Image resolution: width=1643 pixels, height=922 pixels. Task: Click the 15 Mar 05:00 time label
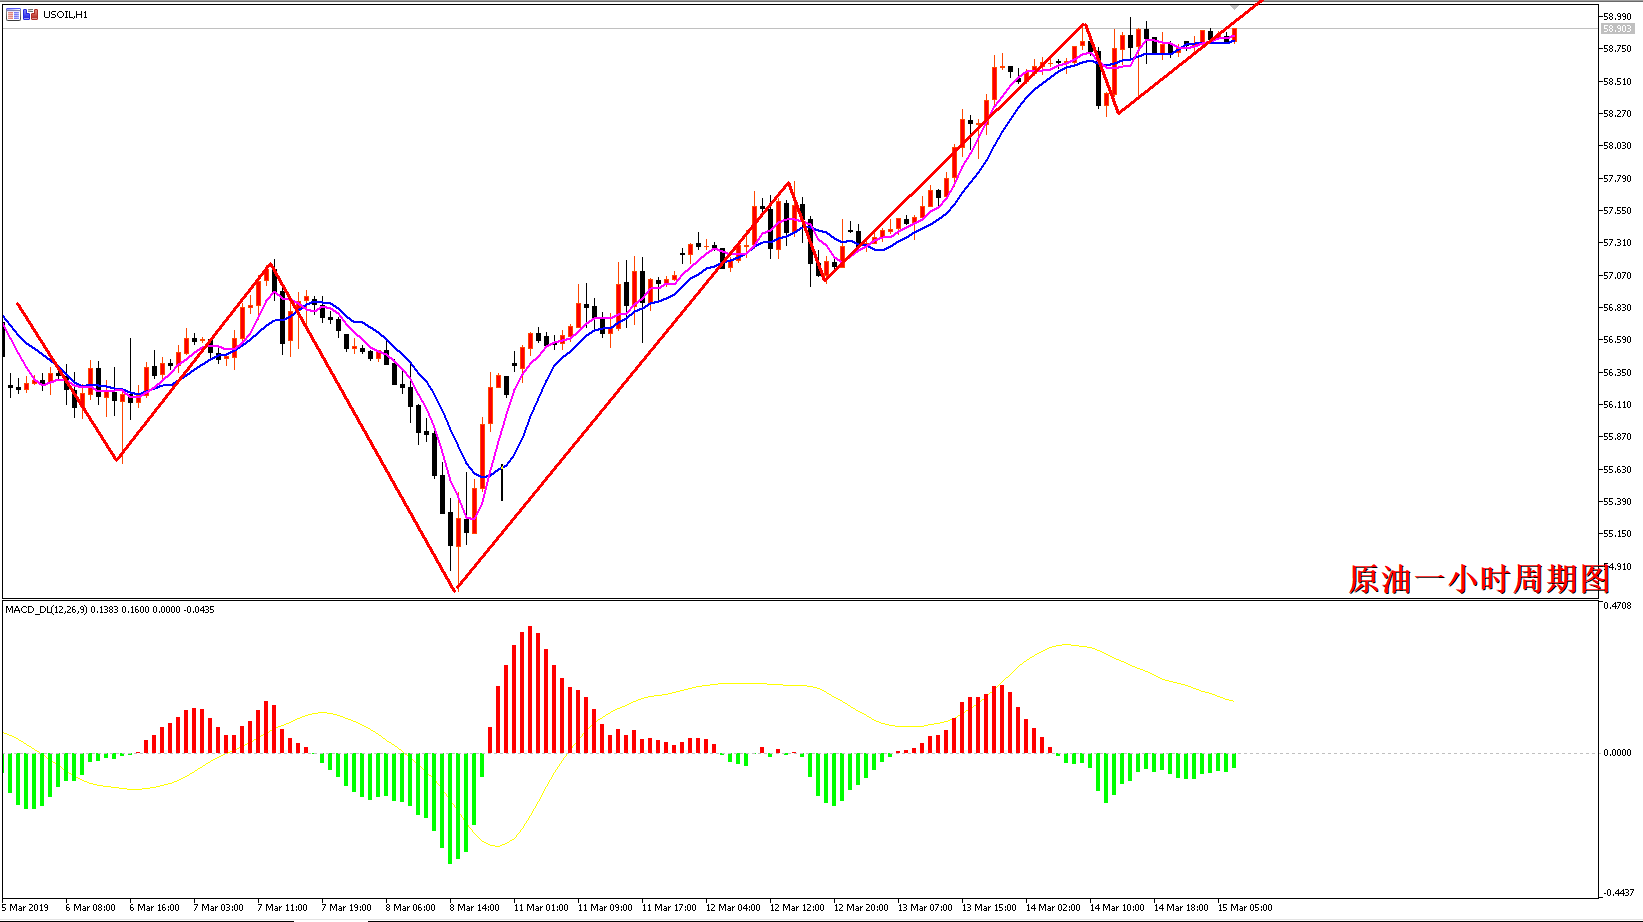pos(1245,908)
